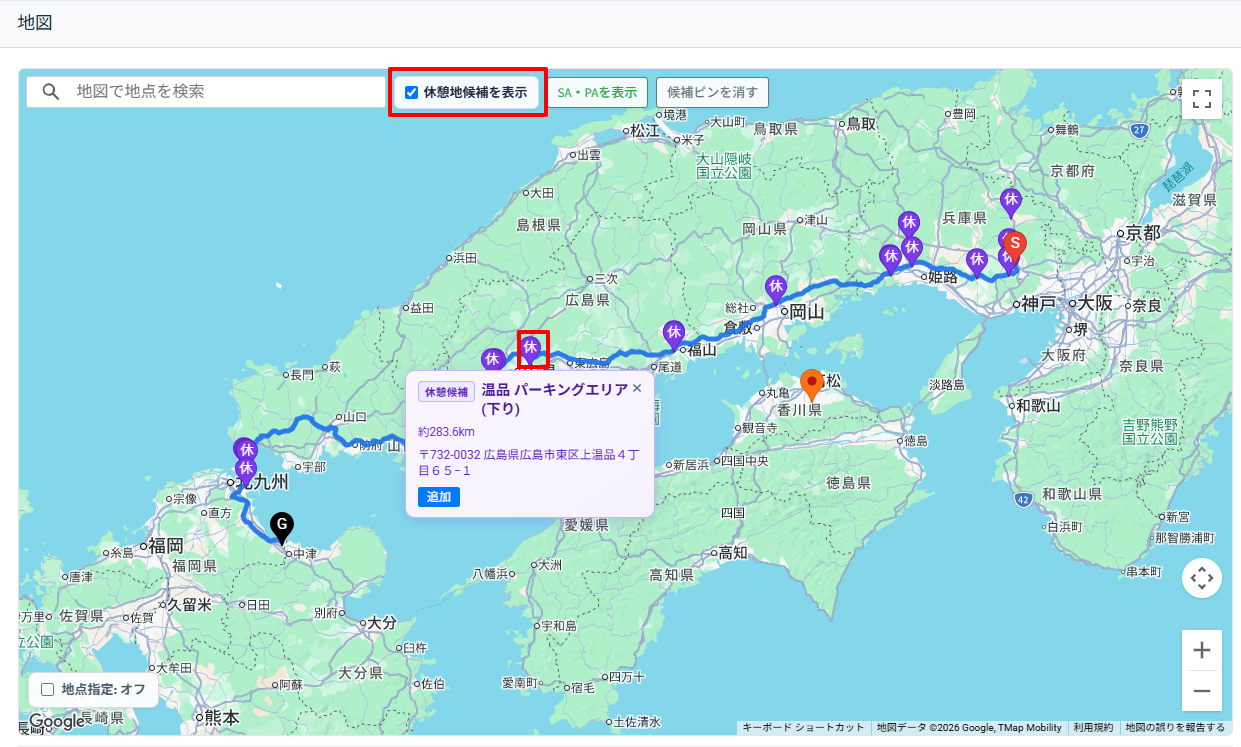This screenshot has width=1241, height=747.
Task: Select the rest pin between 姫路 and S marker
Action: [x=977, y=263]
